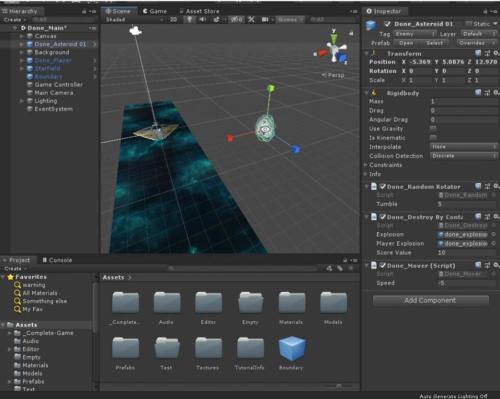This screenshot has width=500, height=399.
Task: Open the scene Gizmos dropdown
Action: click(291, 20)
